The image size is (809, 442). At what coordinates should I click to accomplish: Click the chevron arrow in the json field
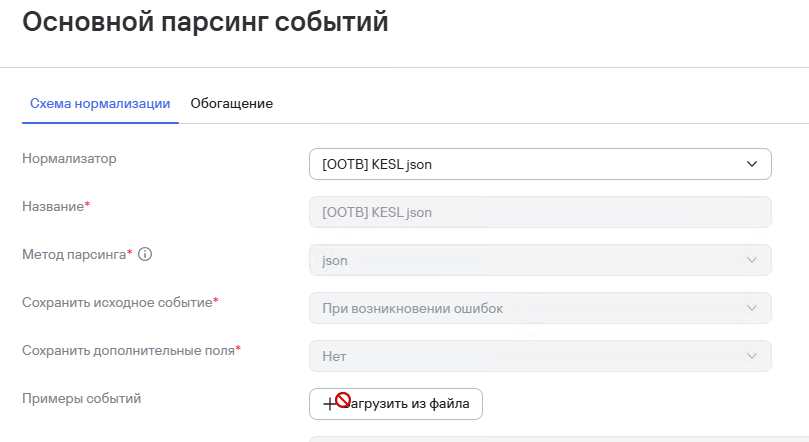(x=752, y=260)
